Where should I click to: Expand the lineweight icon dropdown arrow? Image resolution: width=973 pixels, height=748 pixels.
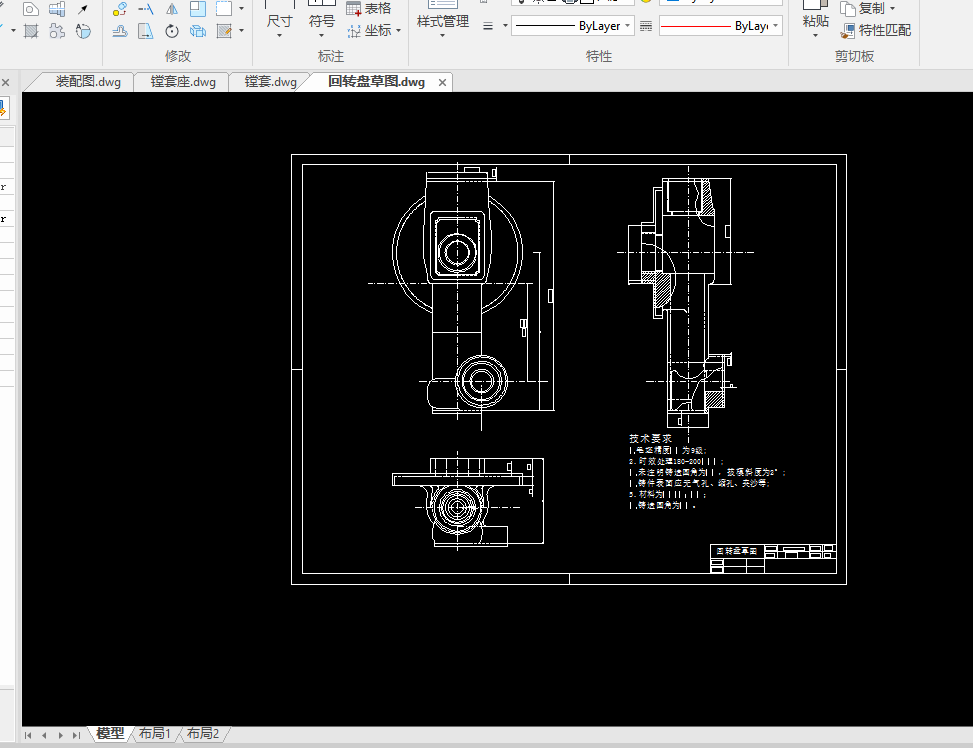coord(505,26)
